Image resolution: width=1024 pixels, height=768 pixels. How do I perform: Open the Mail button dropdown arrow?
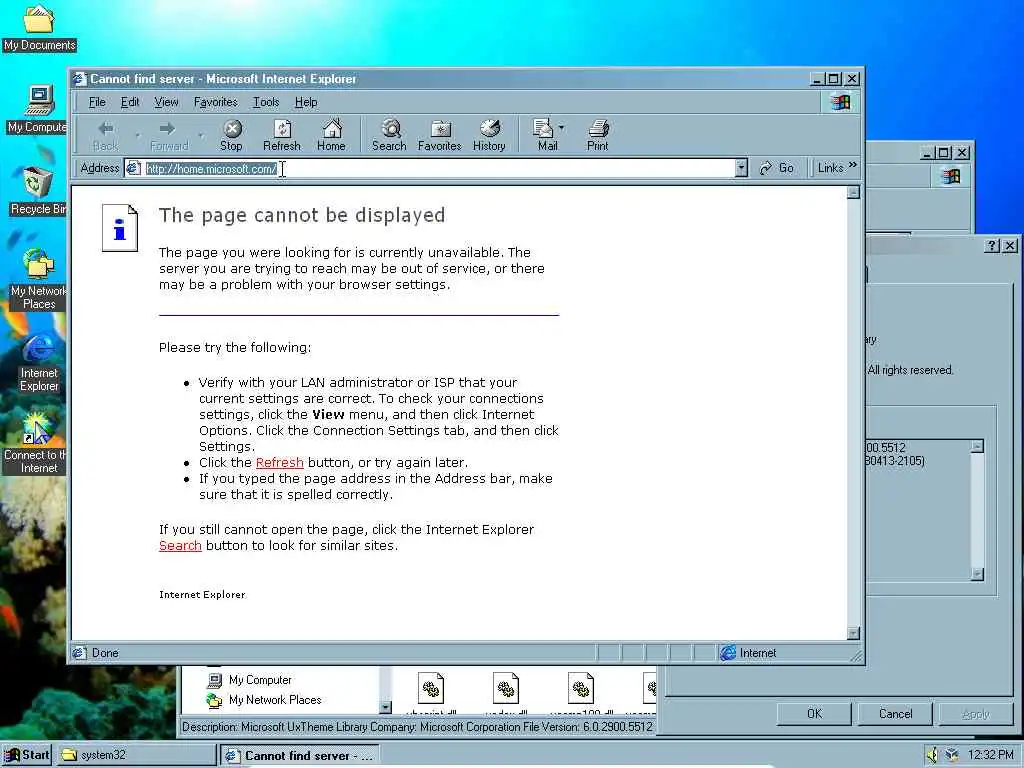562,127
